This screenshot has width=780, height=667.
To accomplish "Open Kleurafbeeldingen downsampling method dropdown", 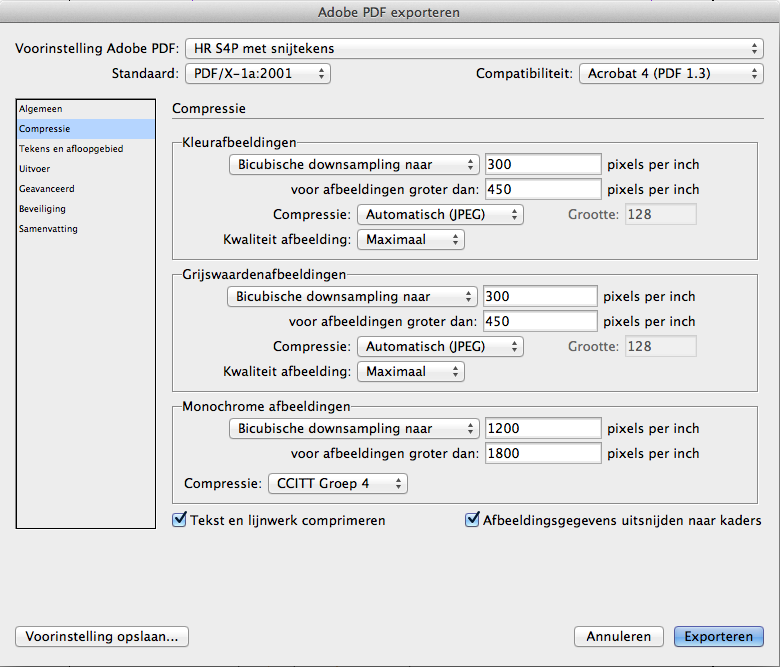I will (354, 165).
